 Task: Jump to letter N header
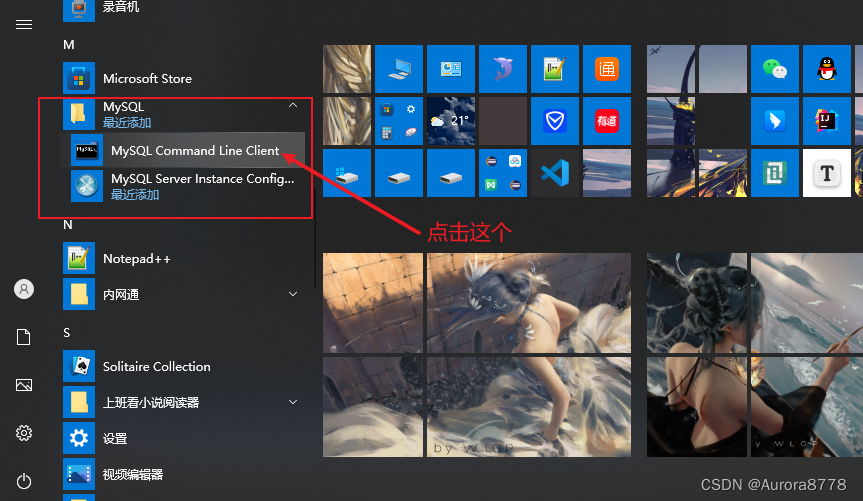coord(68,225)
